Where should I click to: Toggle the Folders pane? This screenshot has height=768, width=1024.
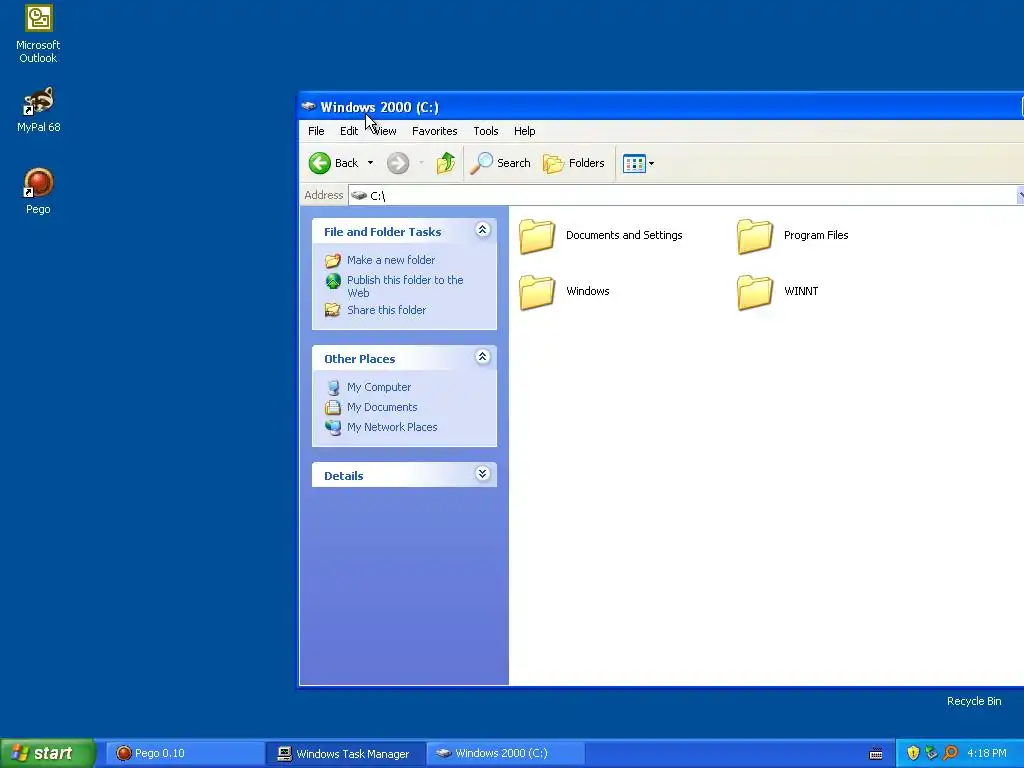(x=574, y=163)
